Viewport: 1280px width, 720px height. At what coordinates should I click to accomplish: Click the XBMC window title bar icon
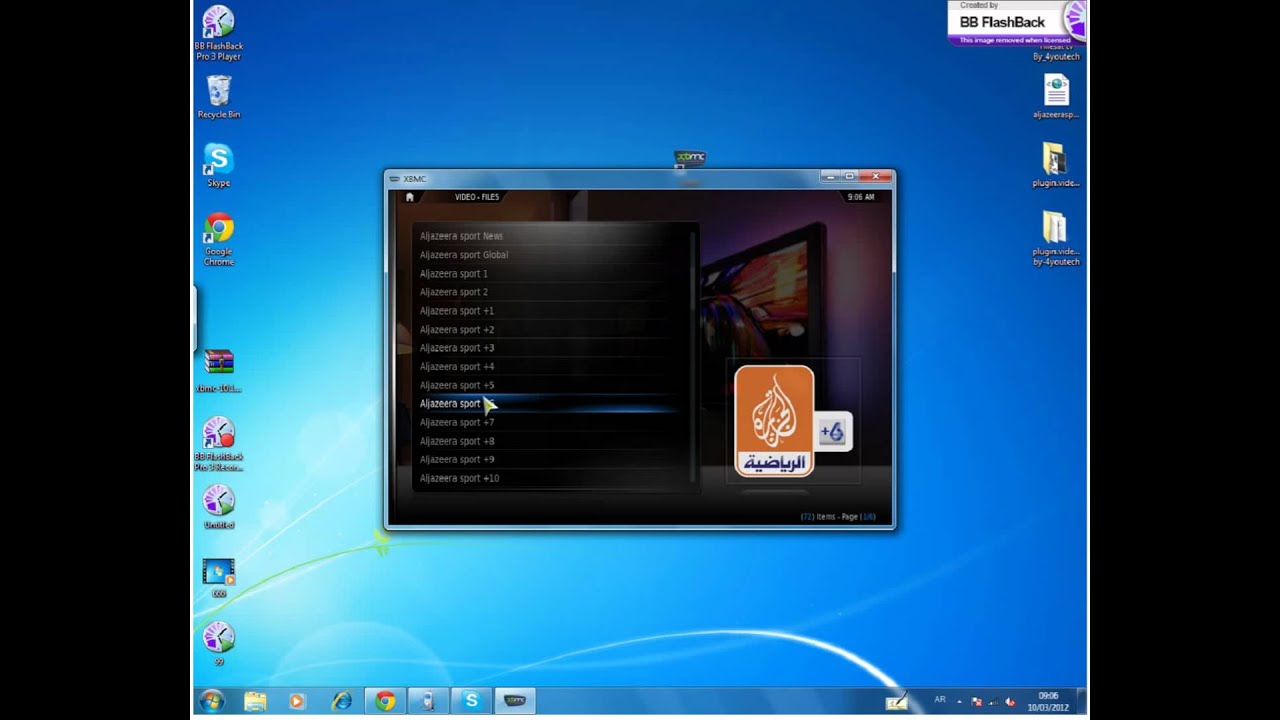coord(394,179)
